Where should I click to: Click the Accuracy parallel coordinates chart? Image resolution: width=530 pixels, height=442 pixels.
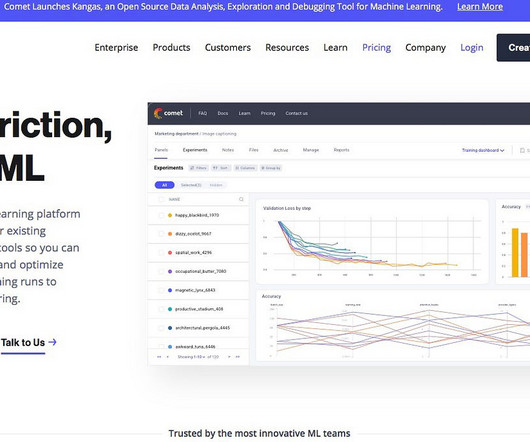click(393, 325)
